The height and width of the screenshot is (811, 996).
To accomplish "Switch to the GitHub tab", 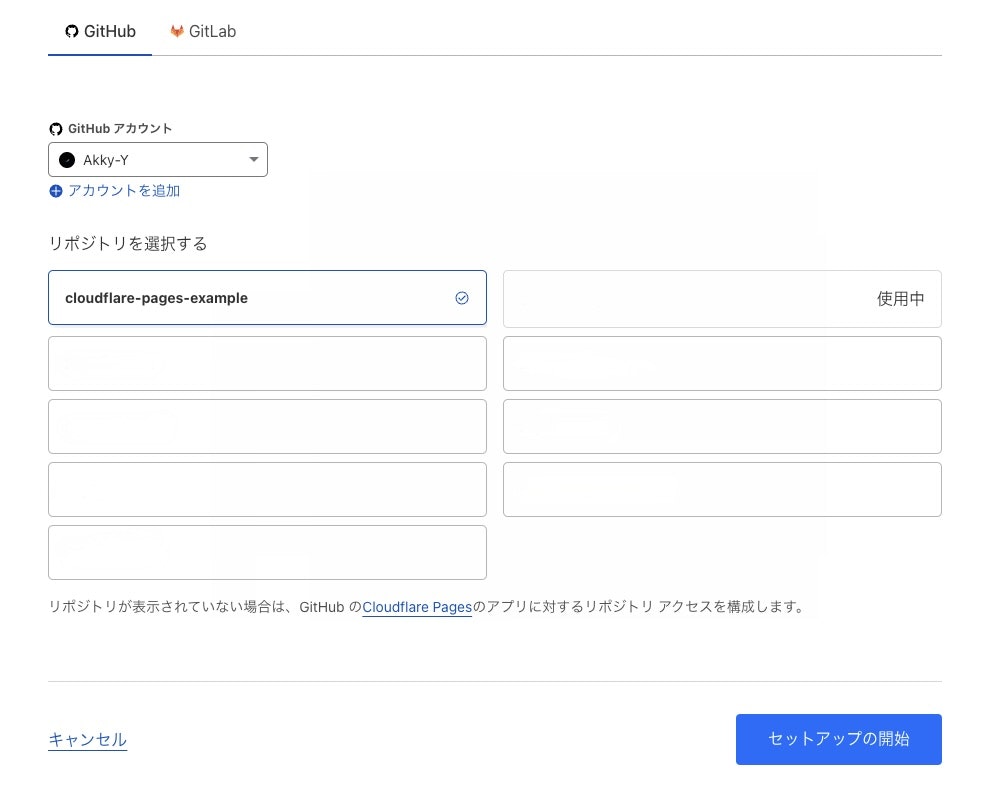I will [x=100, y=31].
